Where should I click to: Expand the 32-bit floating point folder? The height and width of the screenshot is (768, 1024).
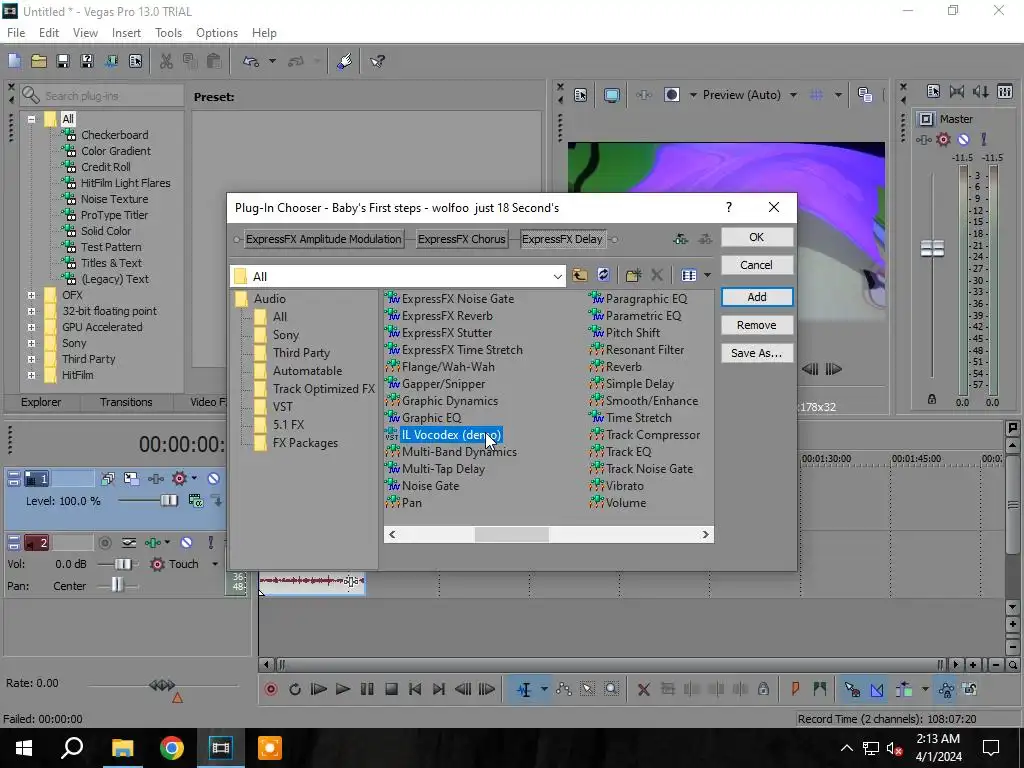31,311
